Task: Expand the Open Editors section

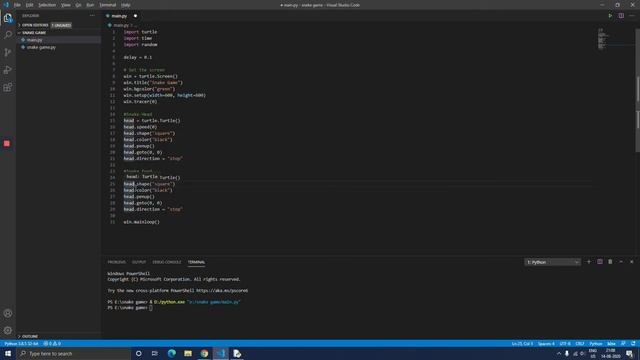Action: click(x=34, y=25)
